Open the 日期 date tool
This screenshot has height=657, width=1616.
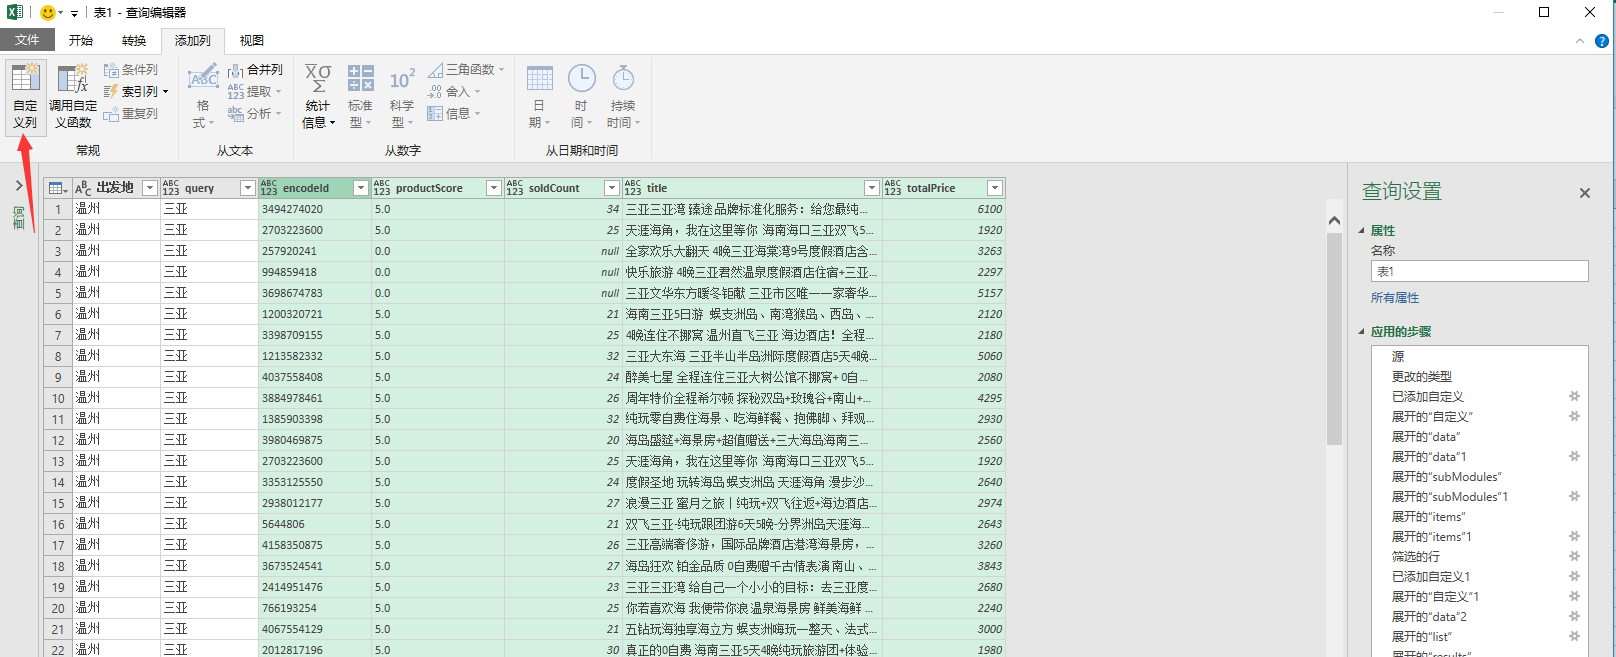[539, 96]
